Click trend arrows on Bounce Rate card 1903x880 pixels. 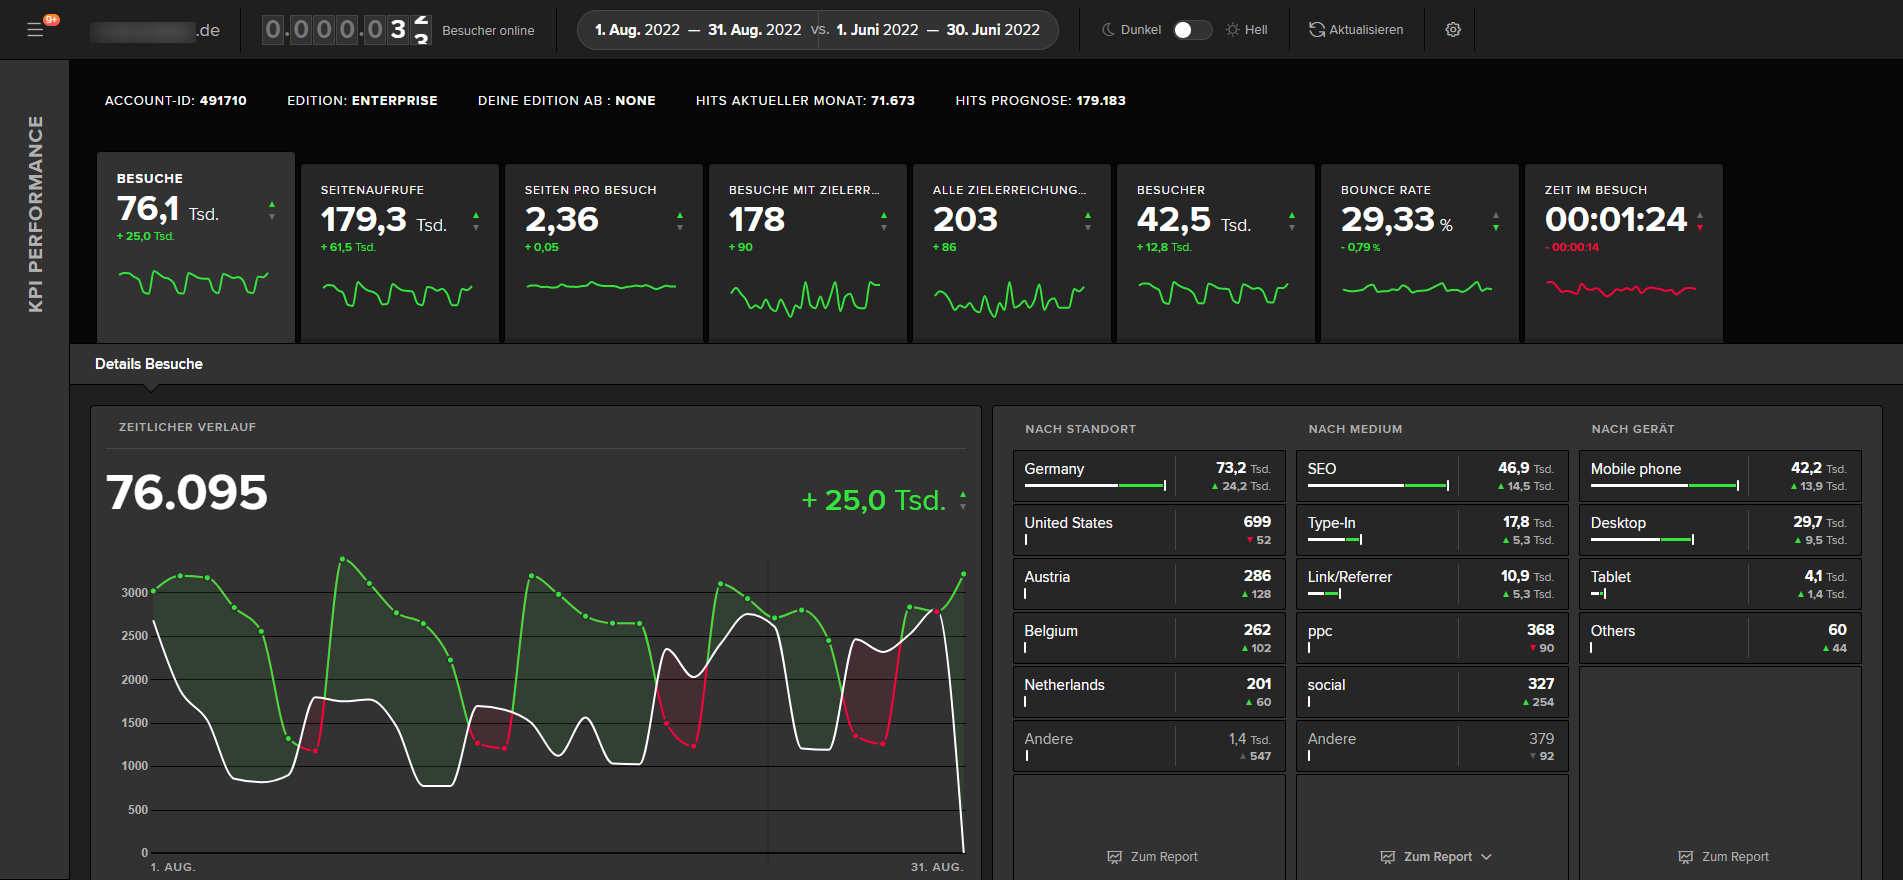(1496, 221)
